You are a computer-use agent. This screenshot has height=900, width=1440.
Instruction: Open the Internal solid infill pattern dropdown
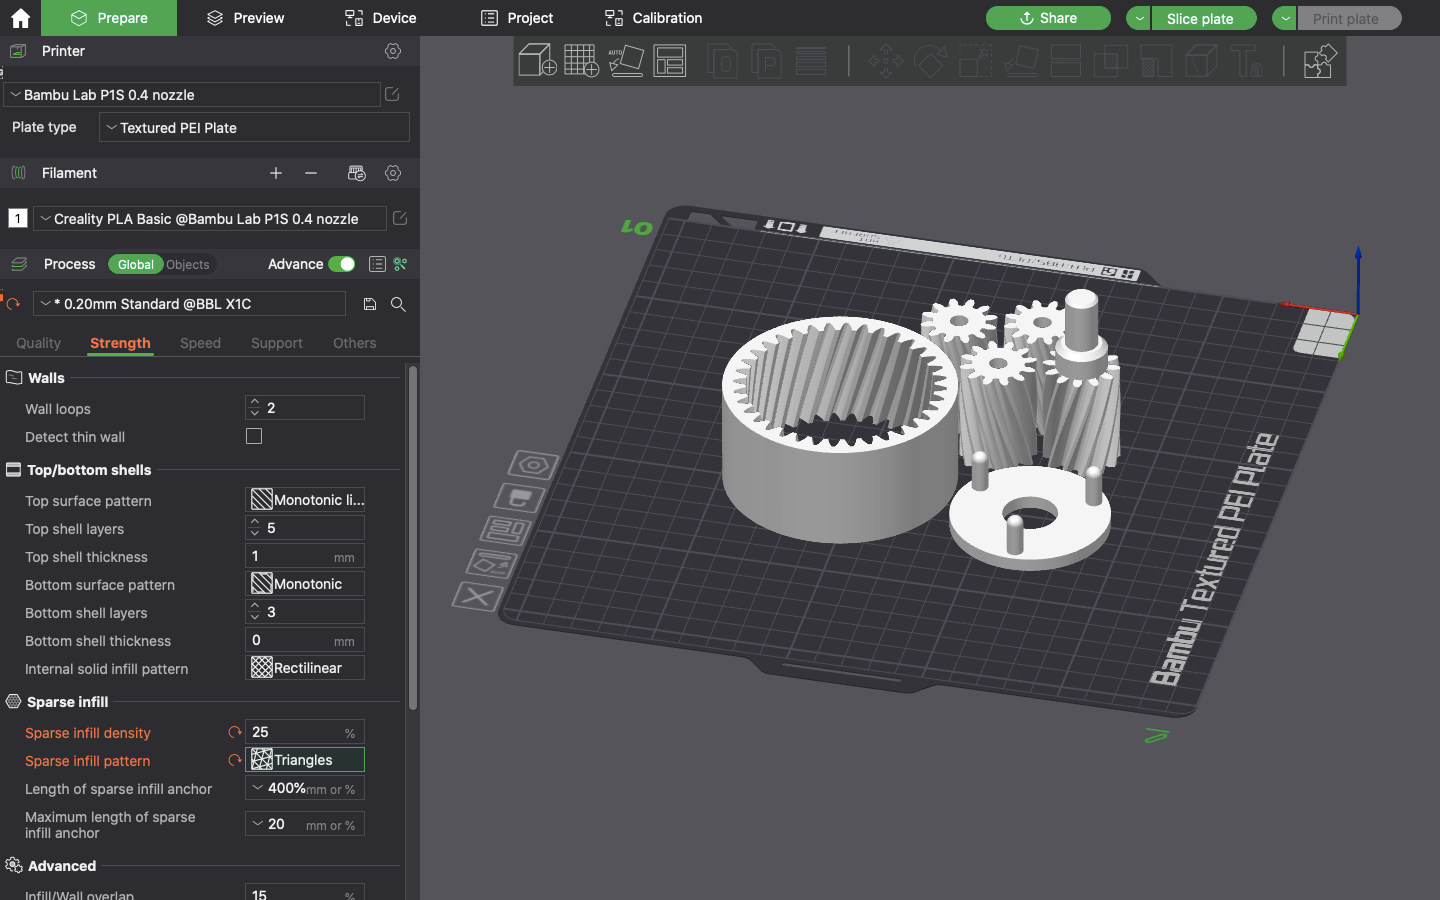coord(305,668)
